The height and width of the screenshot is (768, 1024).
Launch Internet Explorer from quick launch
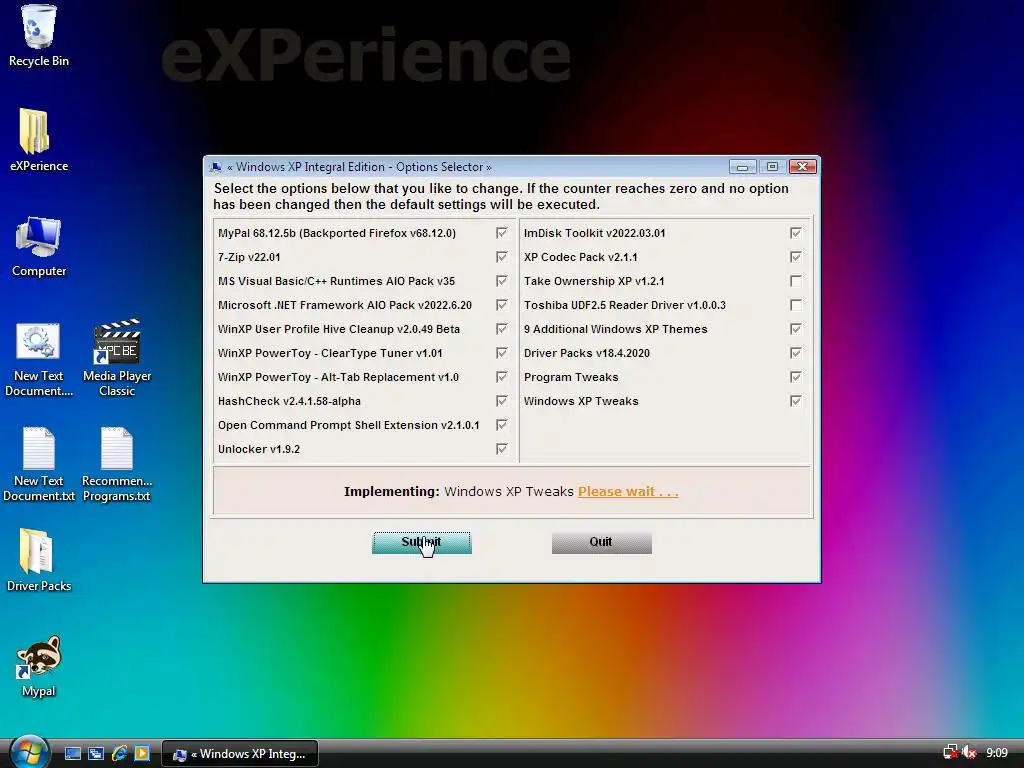[120, 754]
